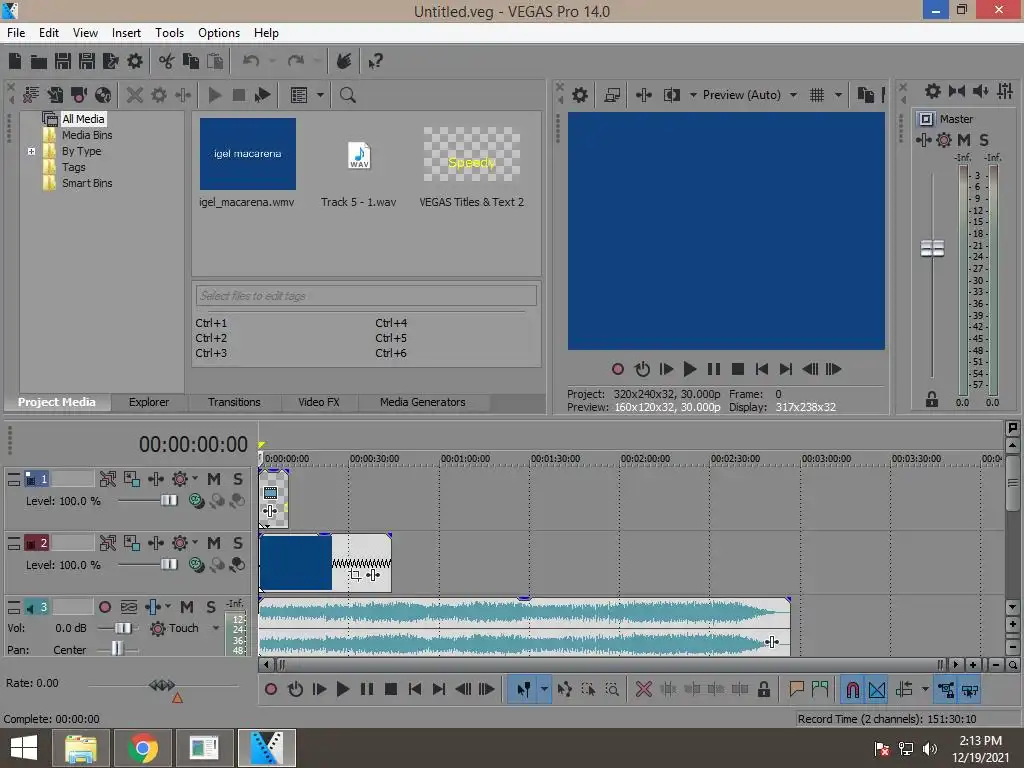
Task: Click the What's This help icon
Action: (x=375, y=61)
